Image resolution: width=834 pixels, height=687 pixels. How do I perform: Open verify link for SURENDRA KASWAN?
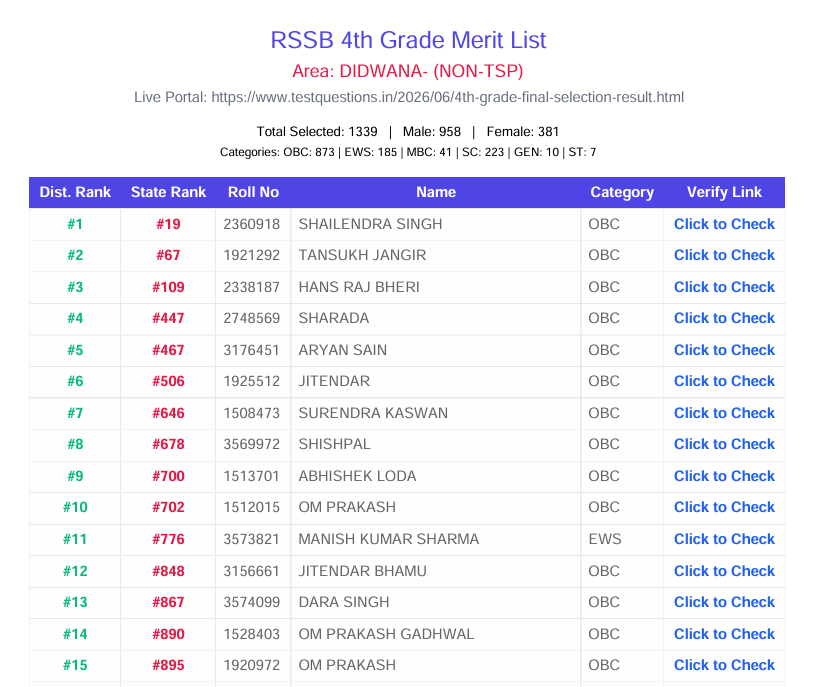click(x=724, y=413)
